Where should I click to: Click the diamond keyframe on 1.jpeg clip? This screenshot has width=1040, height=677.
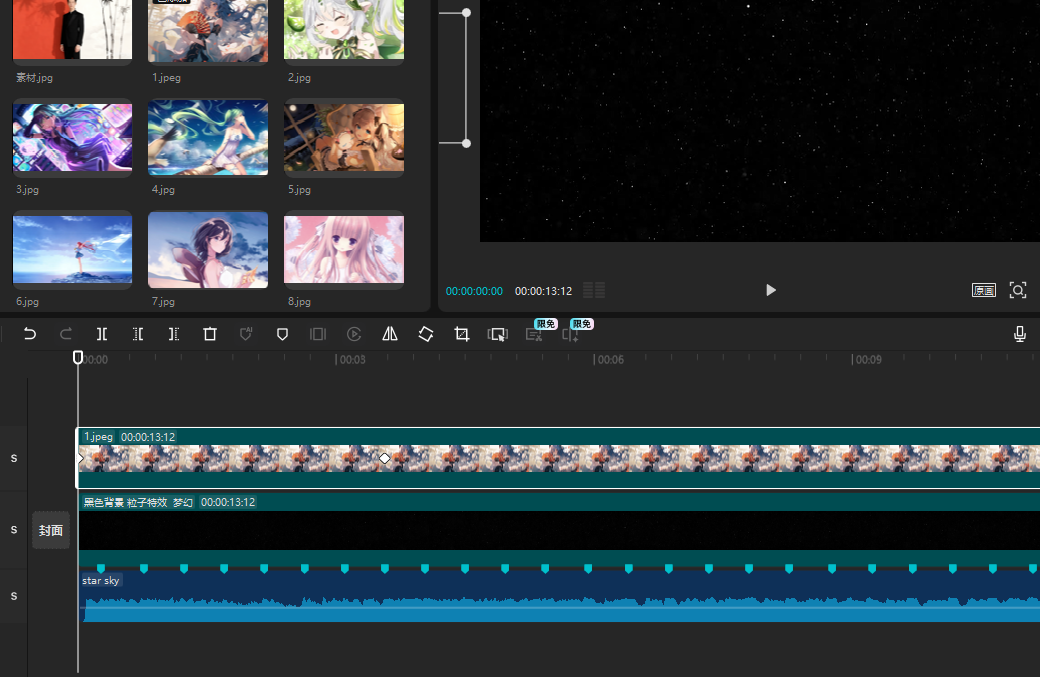pos(385,458)
